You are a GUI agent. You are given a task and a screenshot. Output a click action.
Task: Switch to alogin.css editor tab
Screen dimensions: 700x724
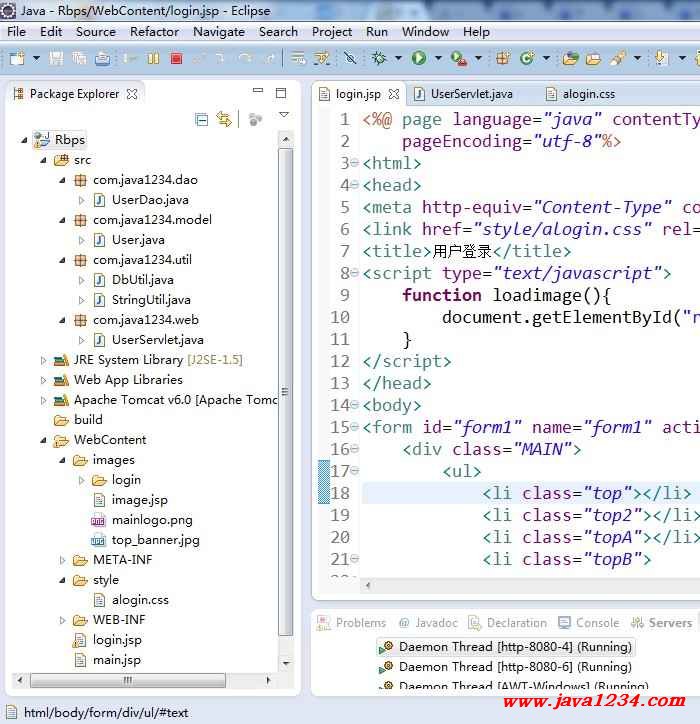(580, 94)
